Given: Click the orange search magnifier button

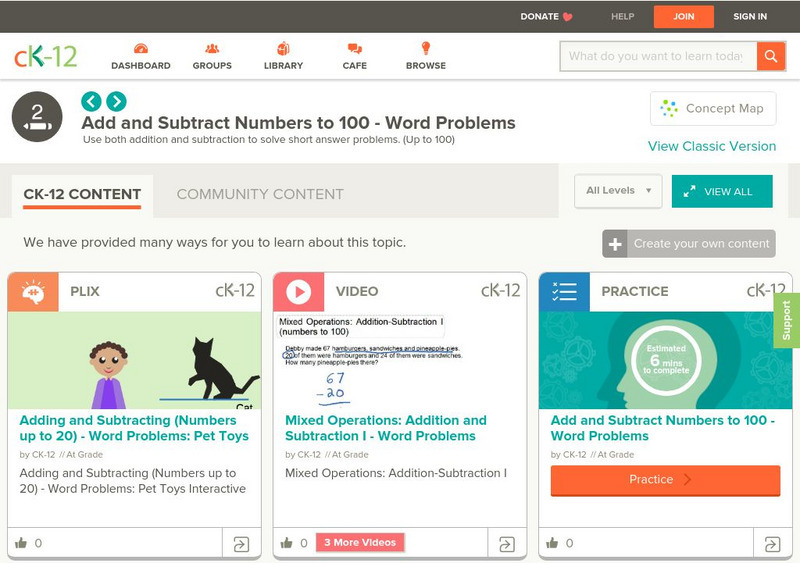Looking at the screenshot, I should click(x=771, y=56).
